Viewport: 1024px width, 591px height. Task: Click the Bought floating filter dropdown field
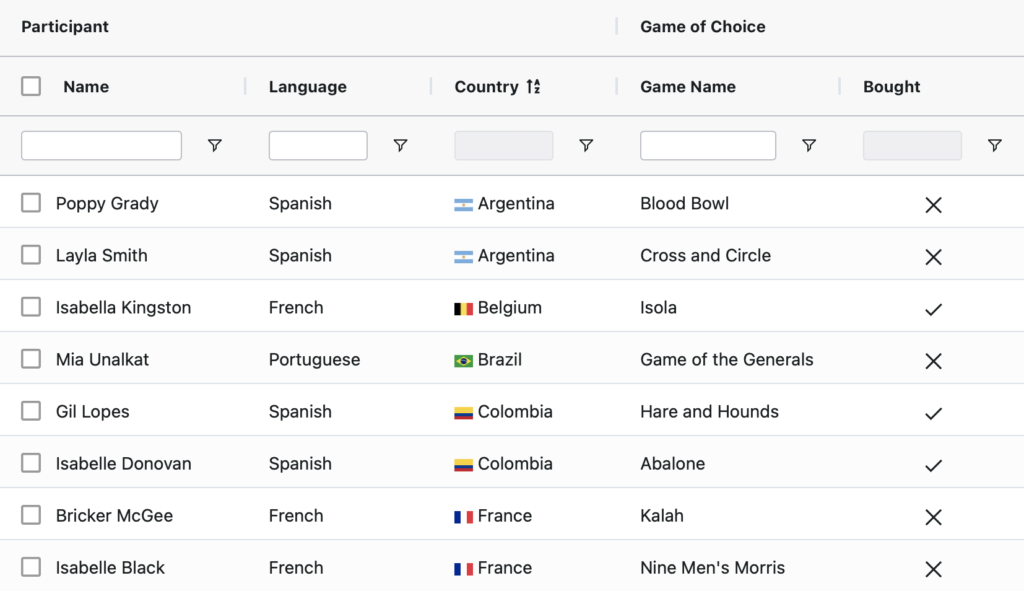[x=912, y=146]
